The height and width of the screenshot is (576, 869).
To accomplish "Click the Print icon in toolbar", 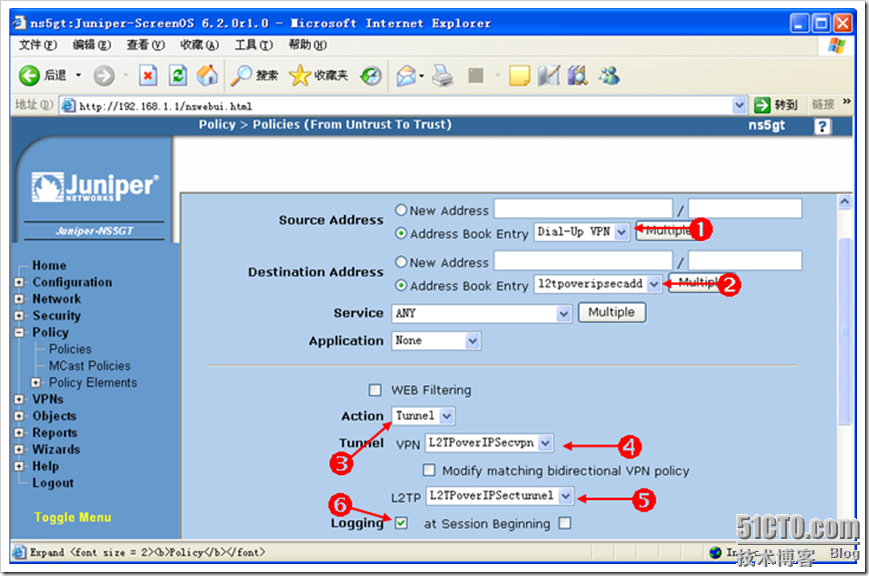I will [442, 75].
